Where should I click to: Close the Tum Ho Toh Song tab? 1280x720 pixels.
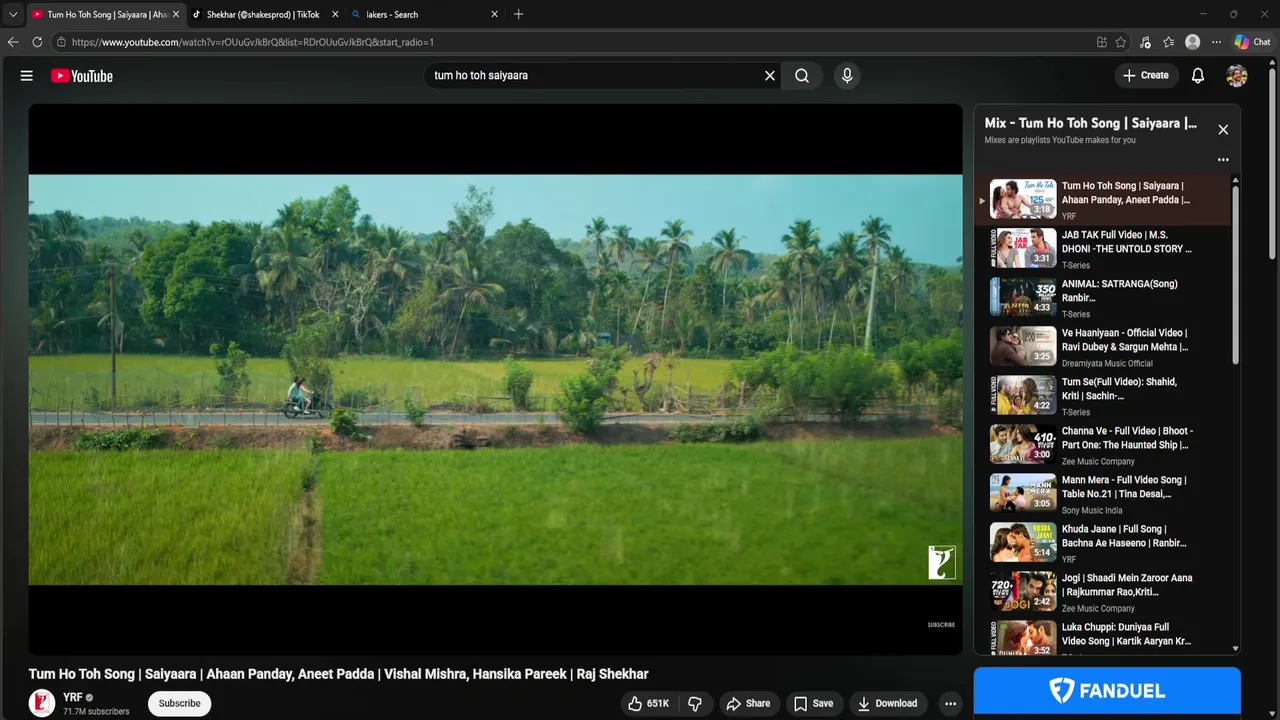point(176,15)
